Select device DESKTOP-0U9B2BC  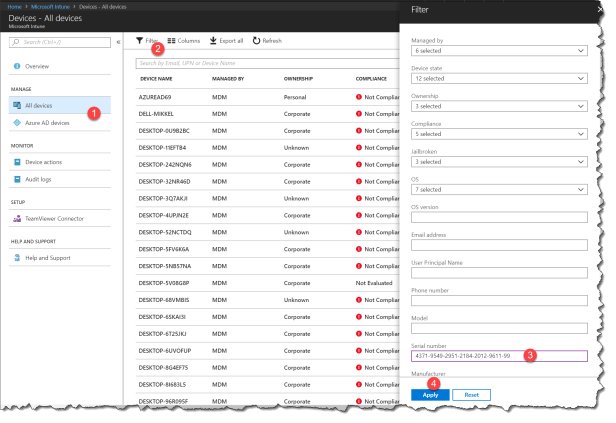164,131
